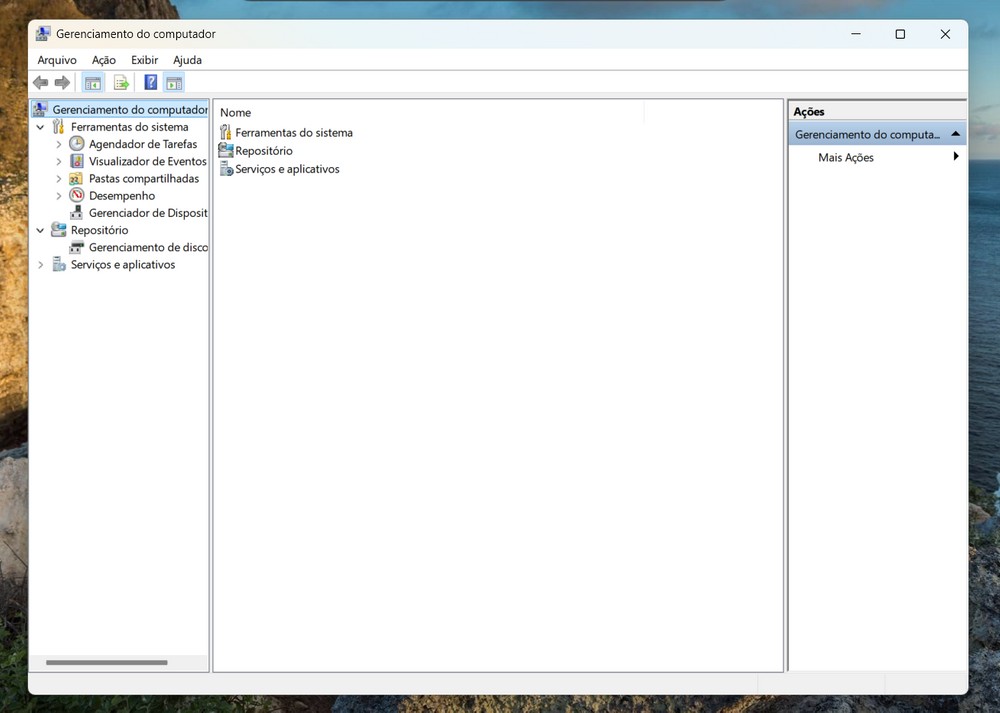Screen dimensions: 1000x713
Task: Open the Exibir menu
Action: coord(144,60)
